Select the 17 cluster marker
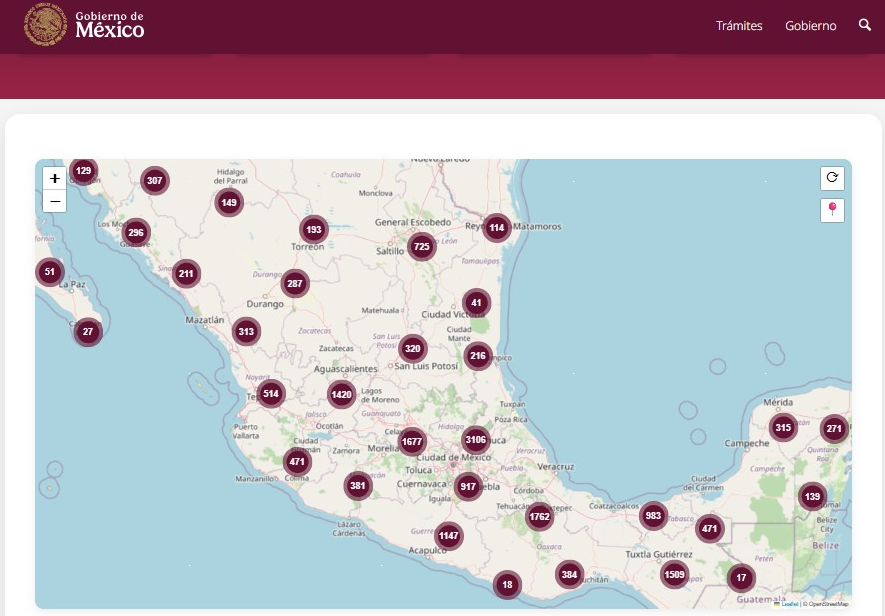Viewport: 885px width, 616px height. point(741,578)
